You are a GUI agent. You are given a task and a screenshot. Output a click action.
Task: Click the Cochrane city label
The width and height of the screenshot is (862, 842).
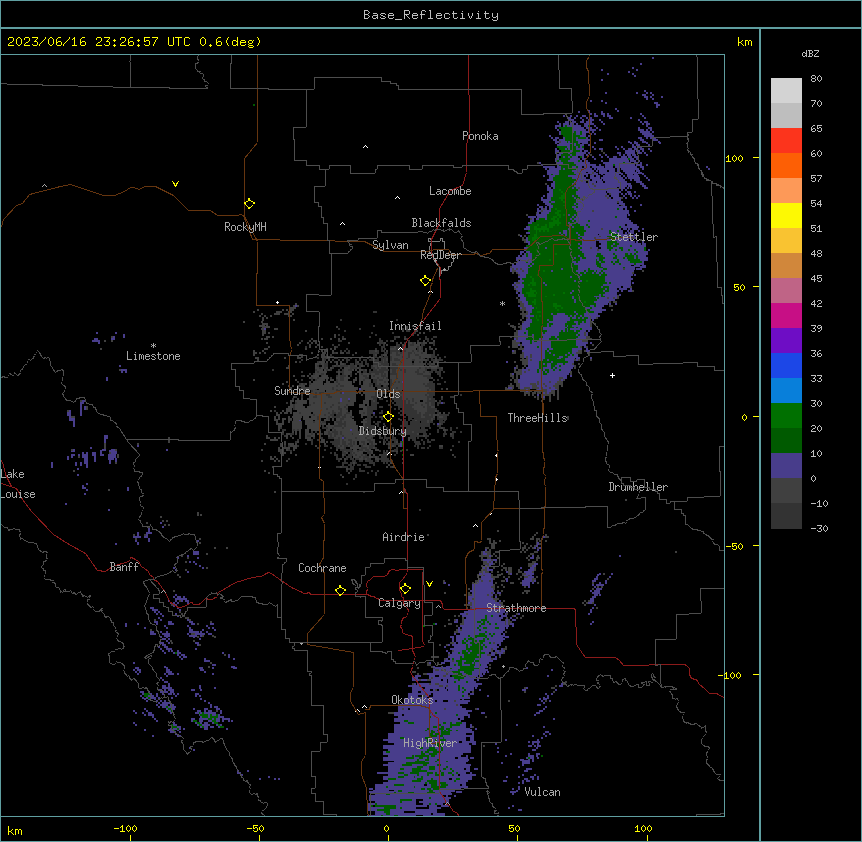coord(322,568)
